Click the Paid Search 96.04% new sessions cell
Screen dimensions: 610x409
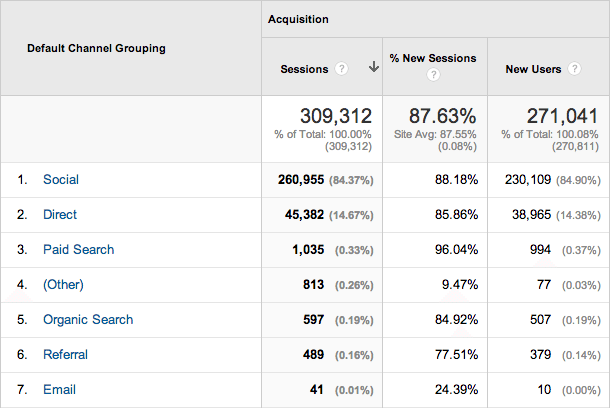(455, 250)
